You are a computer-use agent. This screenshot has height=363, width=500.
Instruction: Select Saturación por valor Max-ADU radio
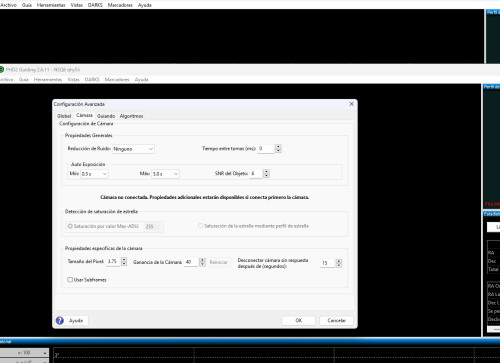pyautogui.click(x=70, y=226)
